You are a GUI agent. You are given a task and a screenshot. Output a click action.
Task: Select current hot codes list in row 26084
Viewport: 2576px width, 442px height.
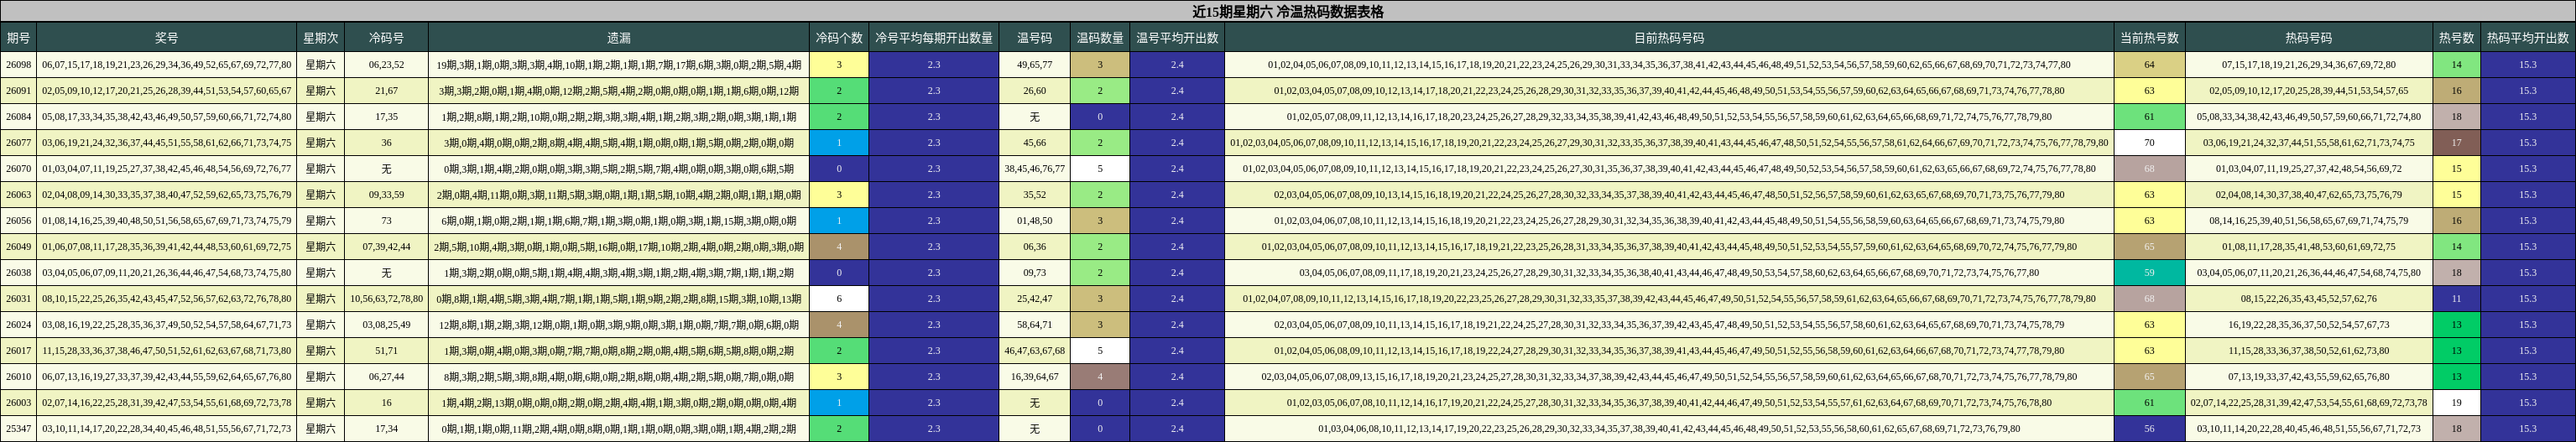[x=1669, y=117]
